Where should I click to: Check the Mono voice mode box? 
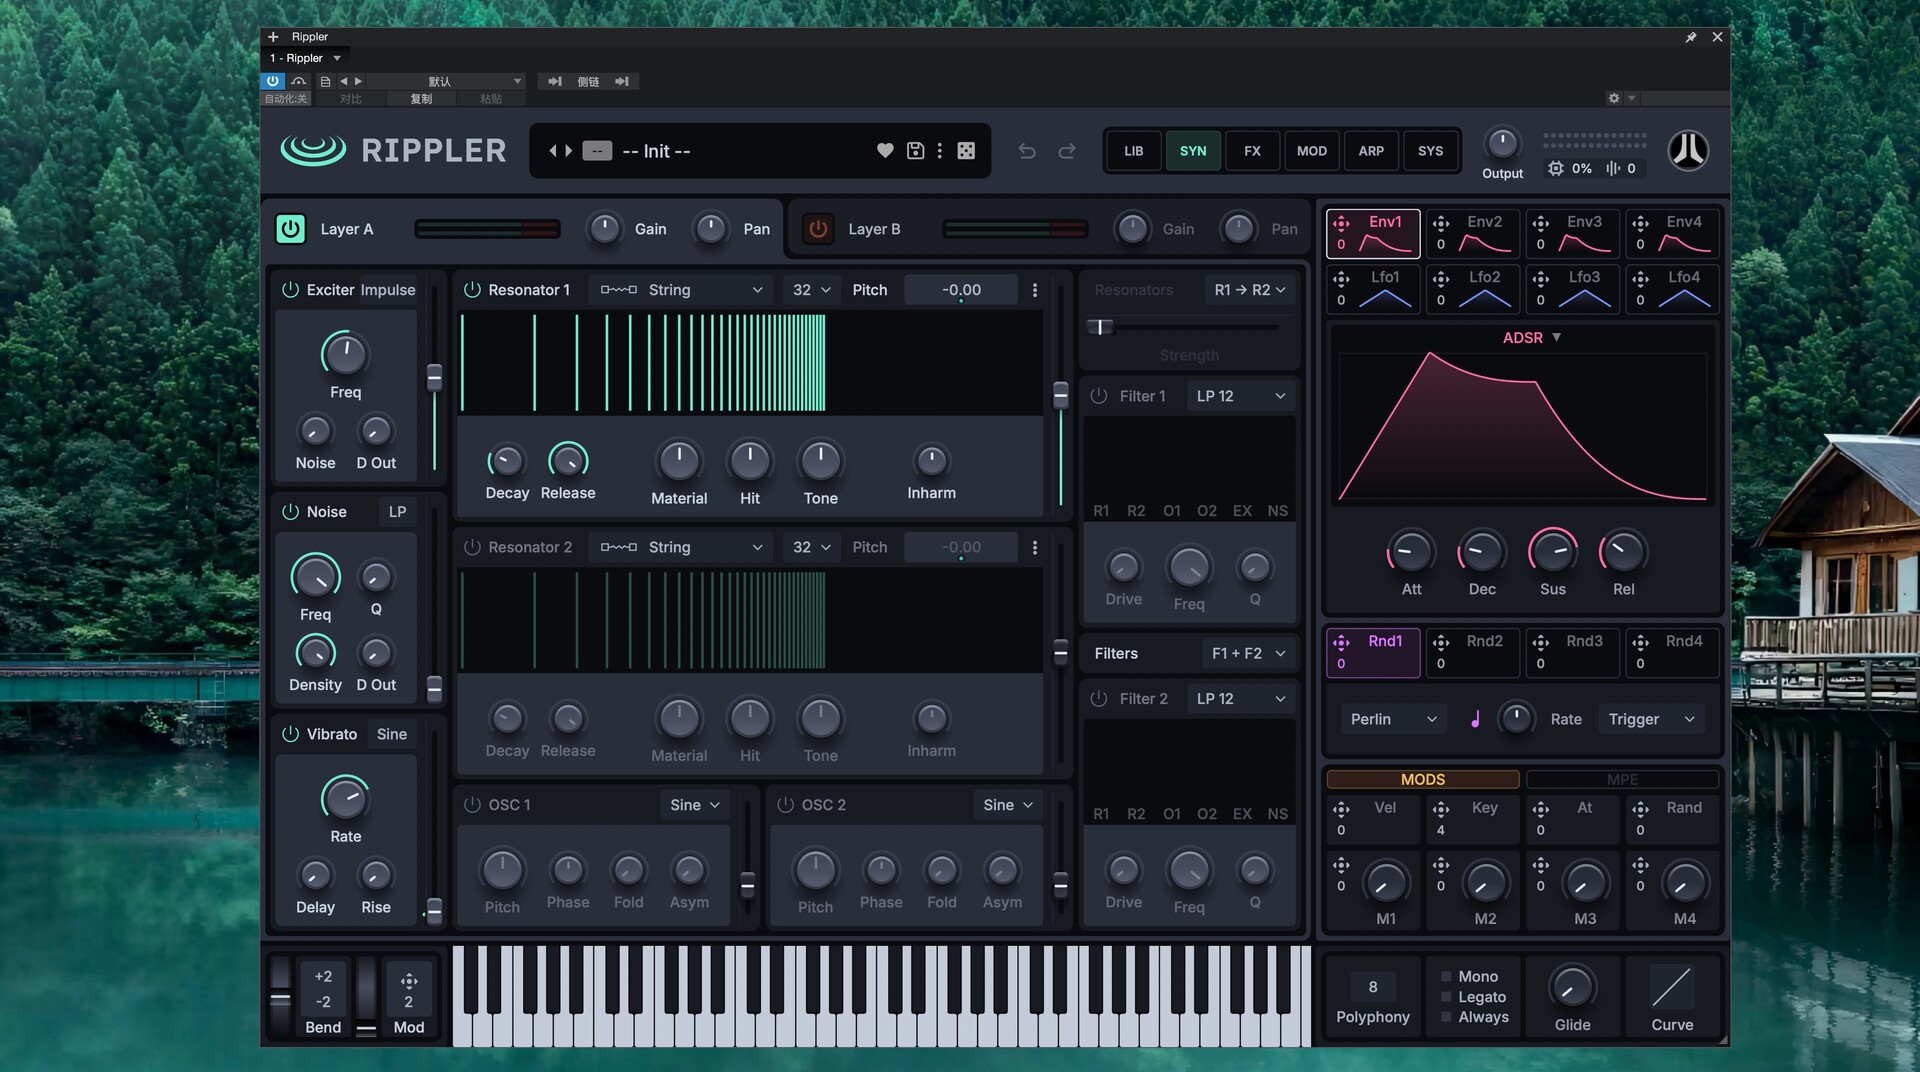pos(1446,977)
